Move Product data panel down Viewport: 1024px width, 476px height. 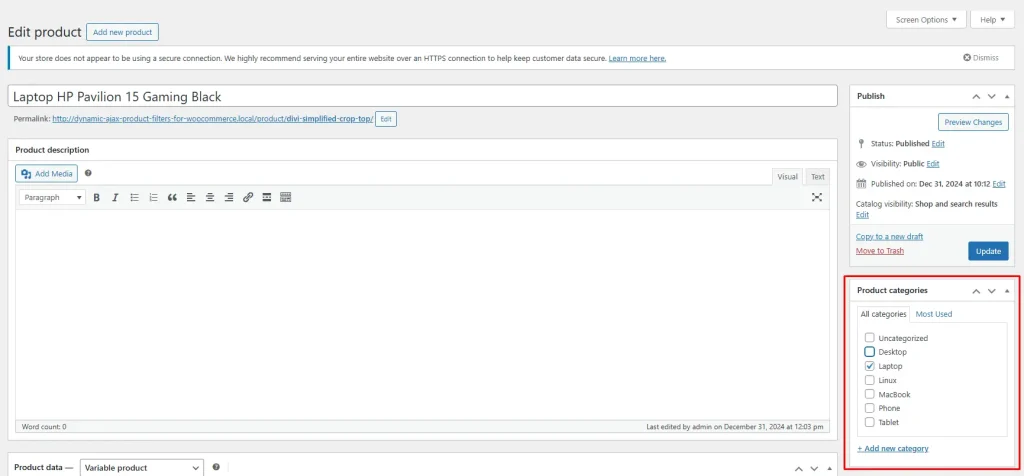[x=814, y=469]
